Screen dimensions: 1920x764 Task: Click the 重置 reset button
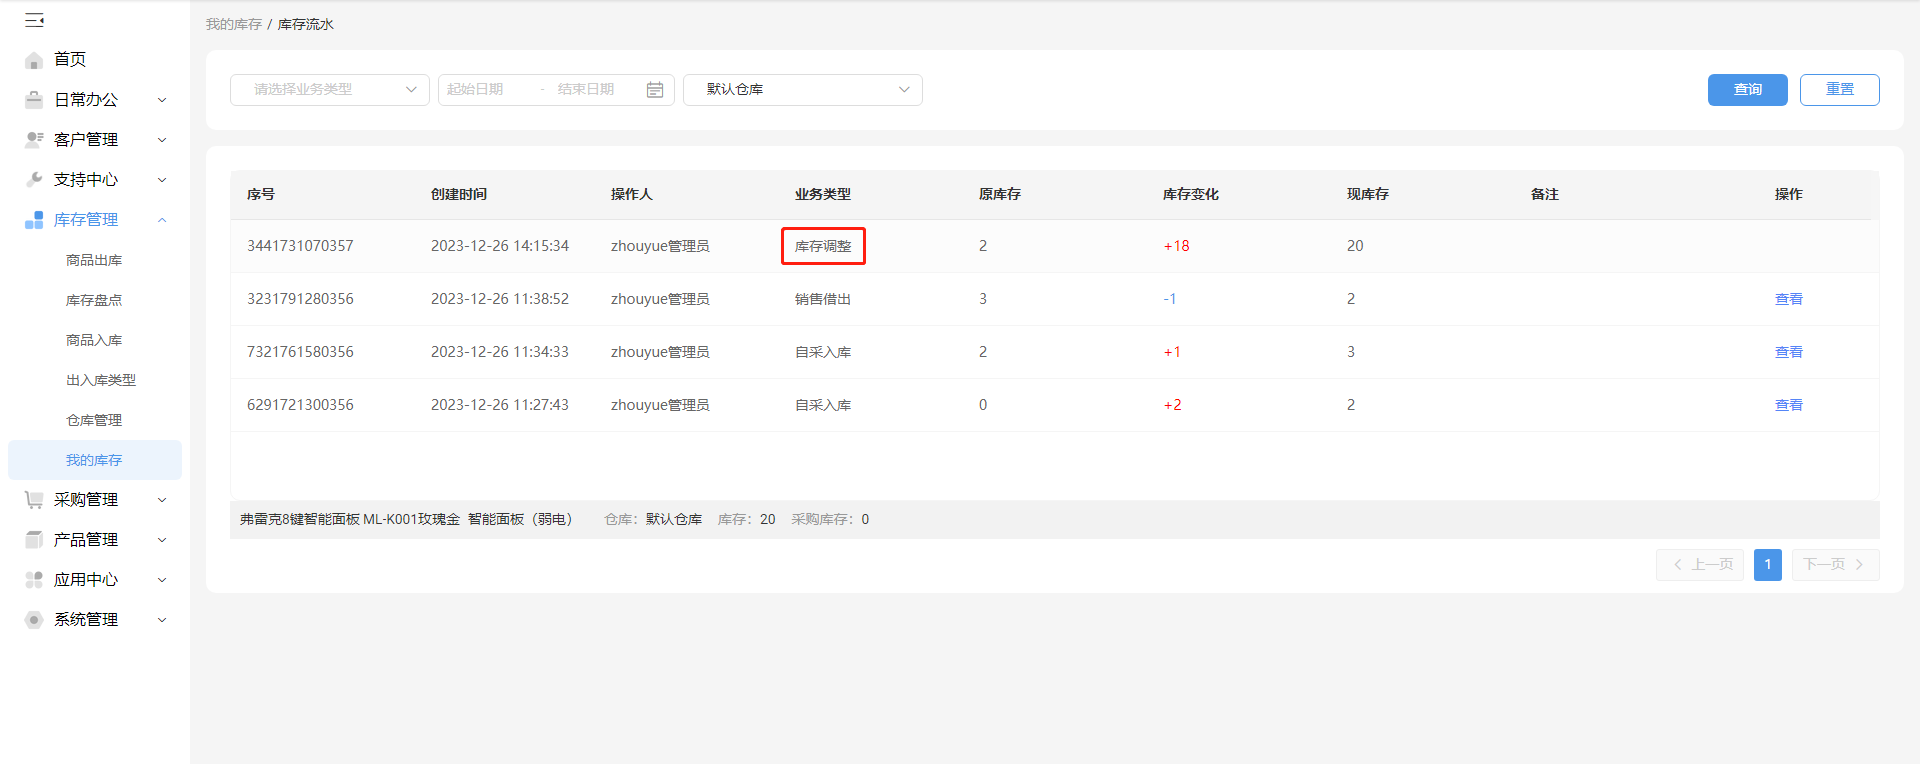click(1840, 90)
